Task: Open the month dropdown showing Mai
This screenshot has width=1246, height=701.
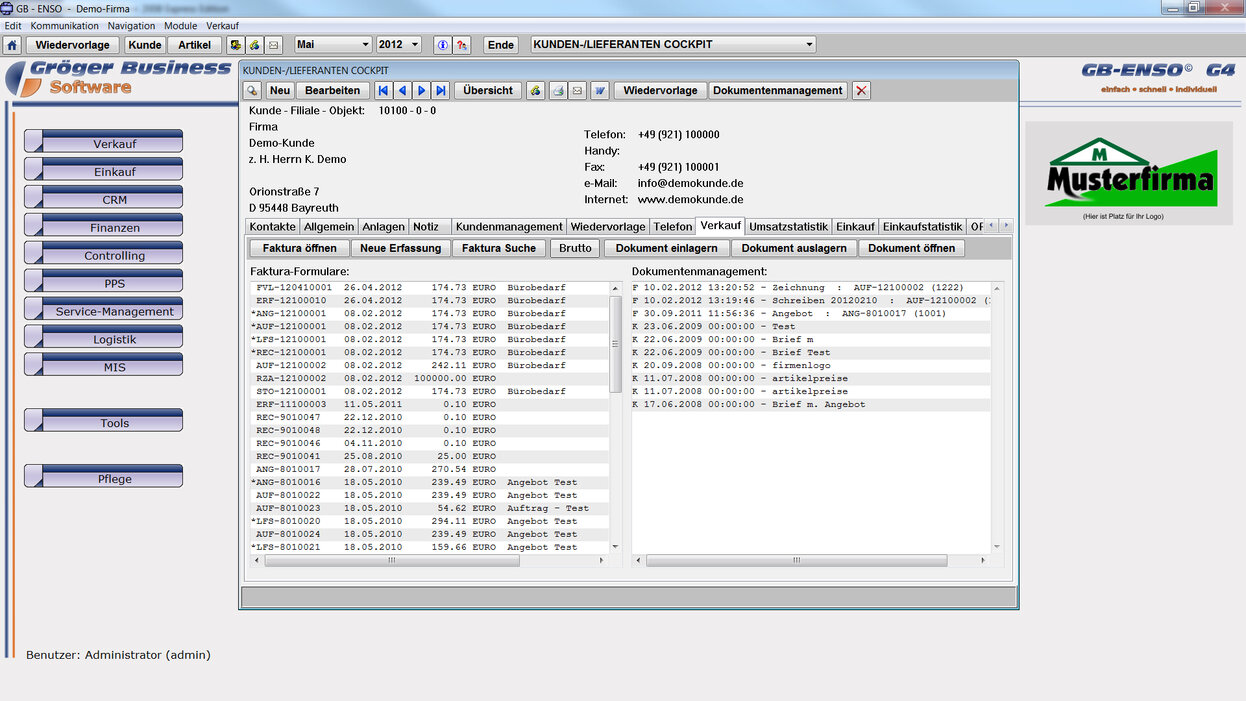Action: pos(333,45)
